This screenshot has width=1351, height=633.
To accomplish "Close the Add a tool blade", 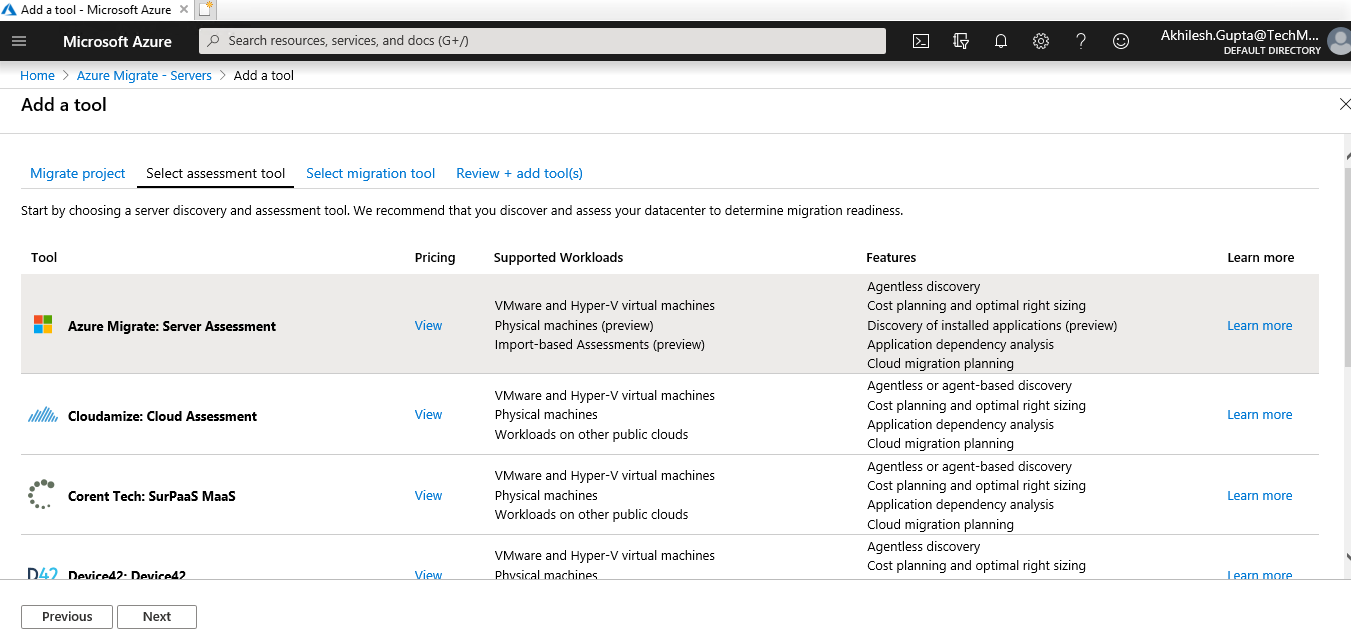I will (x=1345, y=105).
